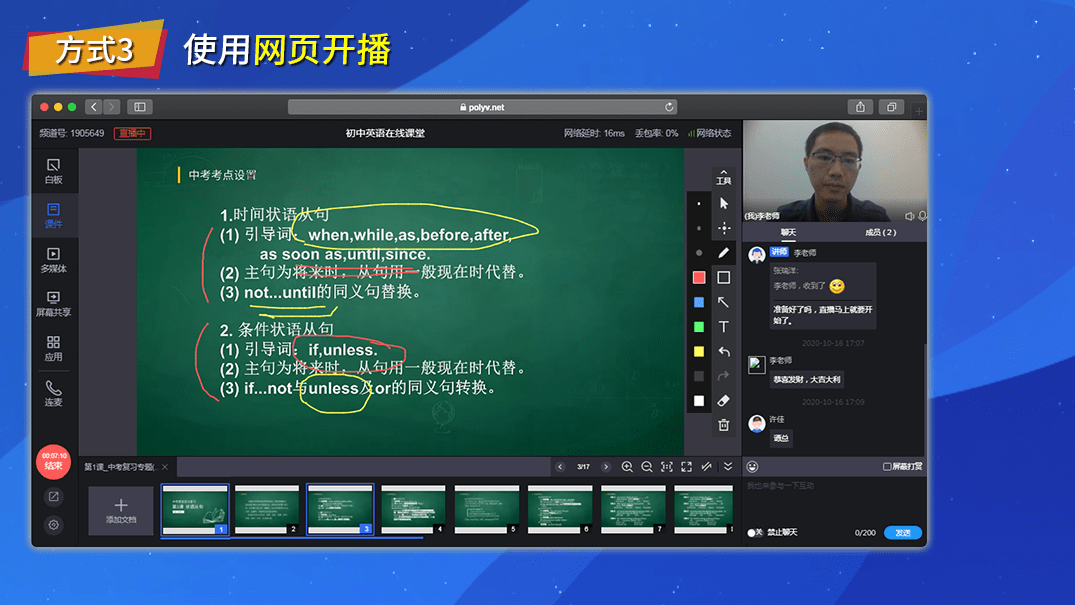The height and width of the screenshot is (605, 1075).
Task: Select the rectangle shape tool
Action: click(x=724, y=278)
